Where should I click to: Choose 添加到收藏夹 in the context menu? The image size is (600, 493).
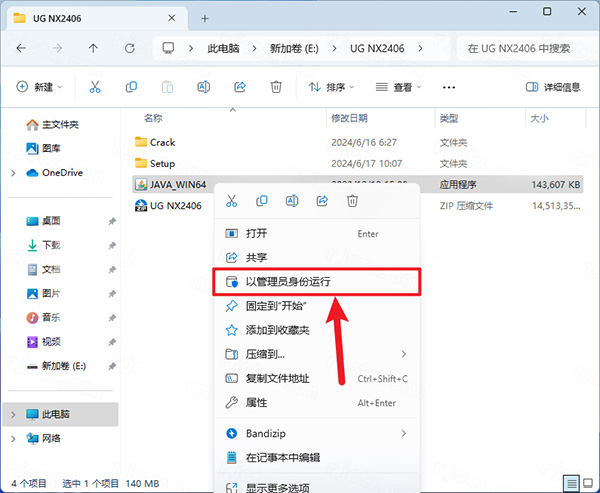(x=317, y=330)
